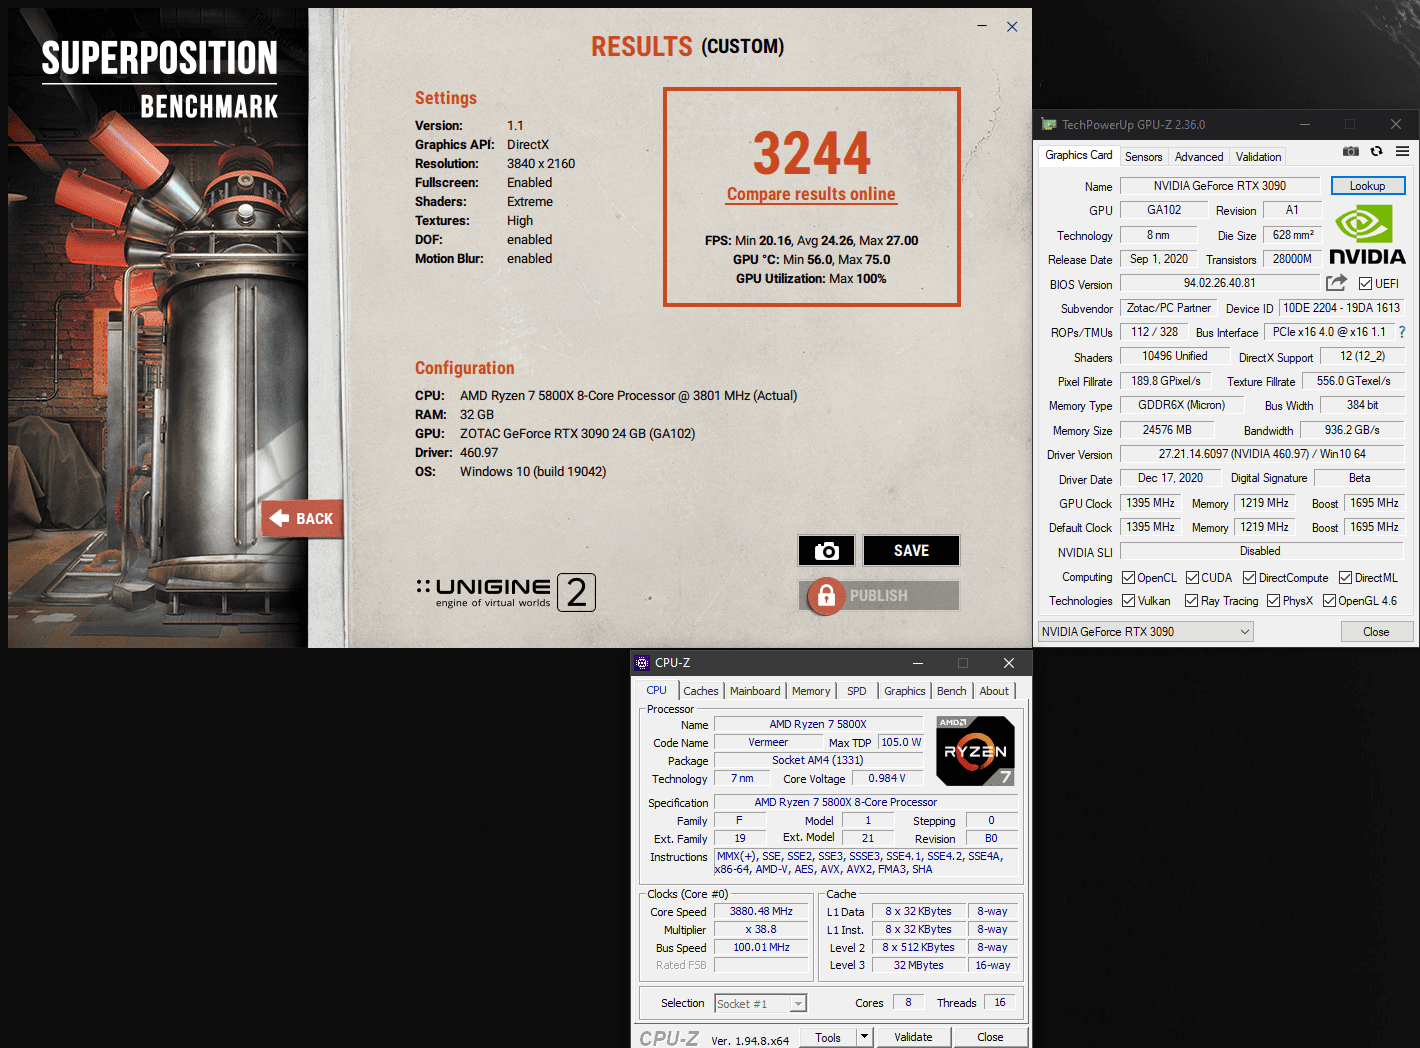Click Validate button in CPU-Z
1420x1048 pixels.
click(x=912, y=1037)
